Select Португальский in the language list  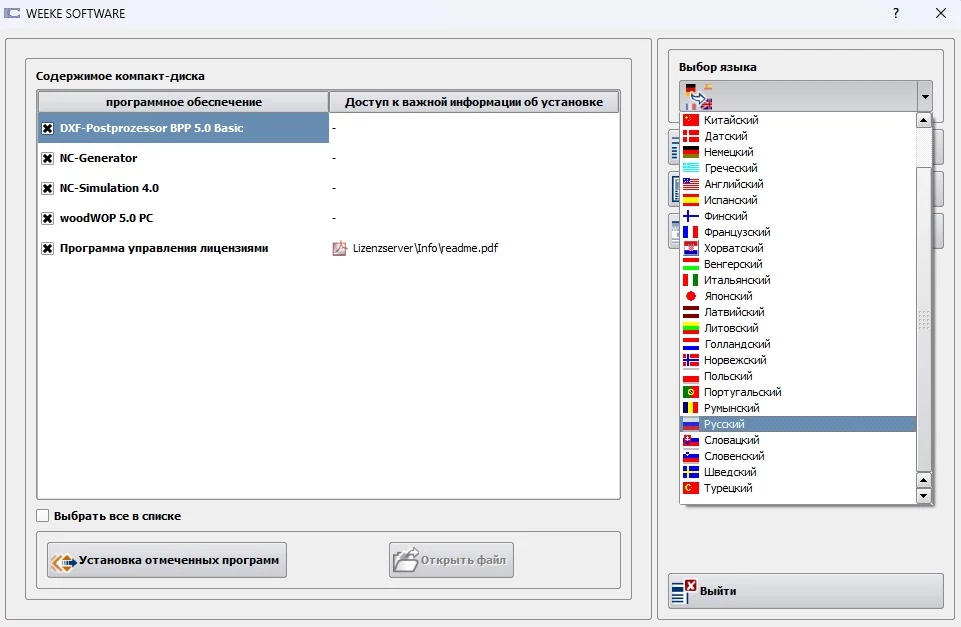[798, 392]
